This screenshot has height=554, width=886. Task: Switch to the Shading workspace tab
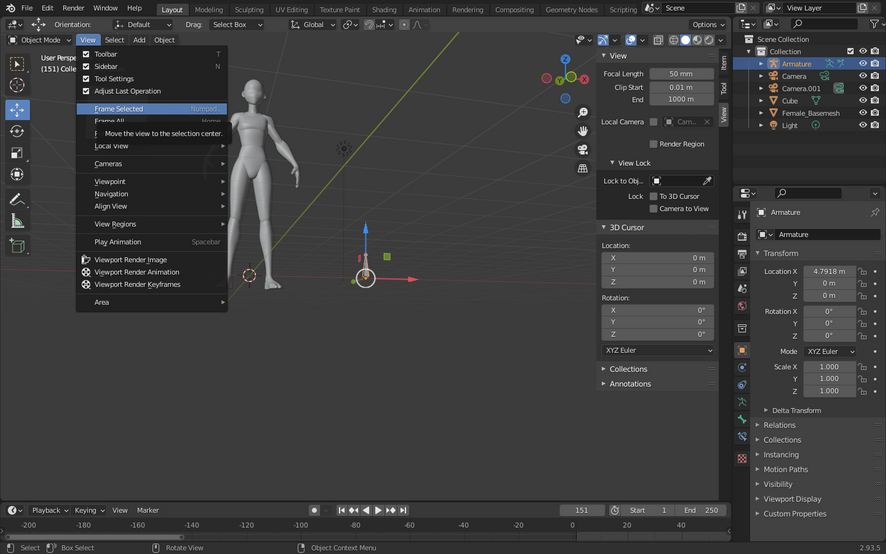pyautogui.click(x=384, y=10)
